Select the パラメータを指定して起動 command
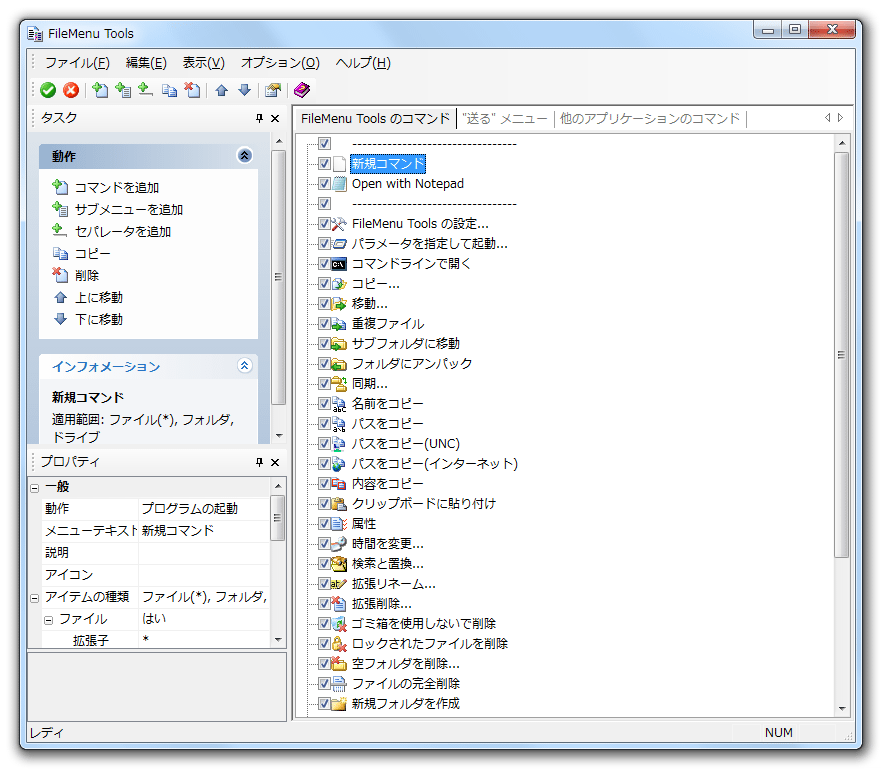This screenshot has width=885, height=773. pos(430,244)
